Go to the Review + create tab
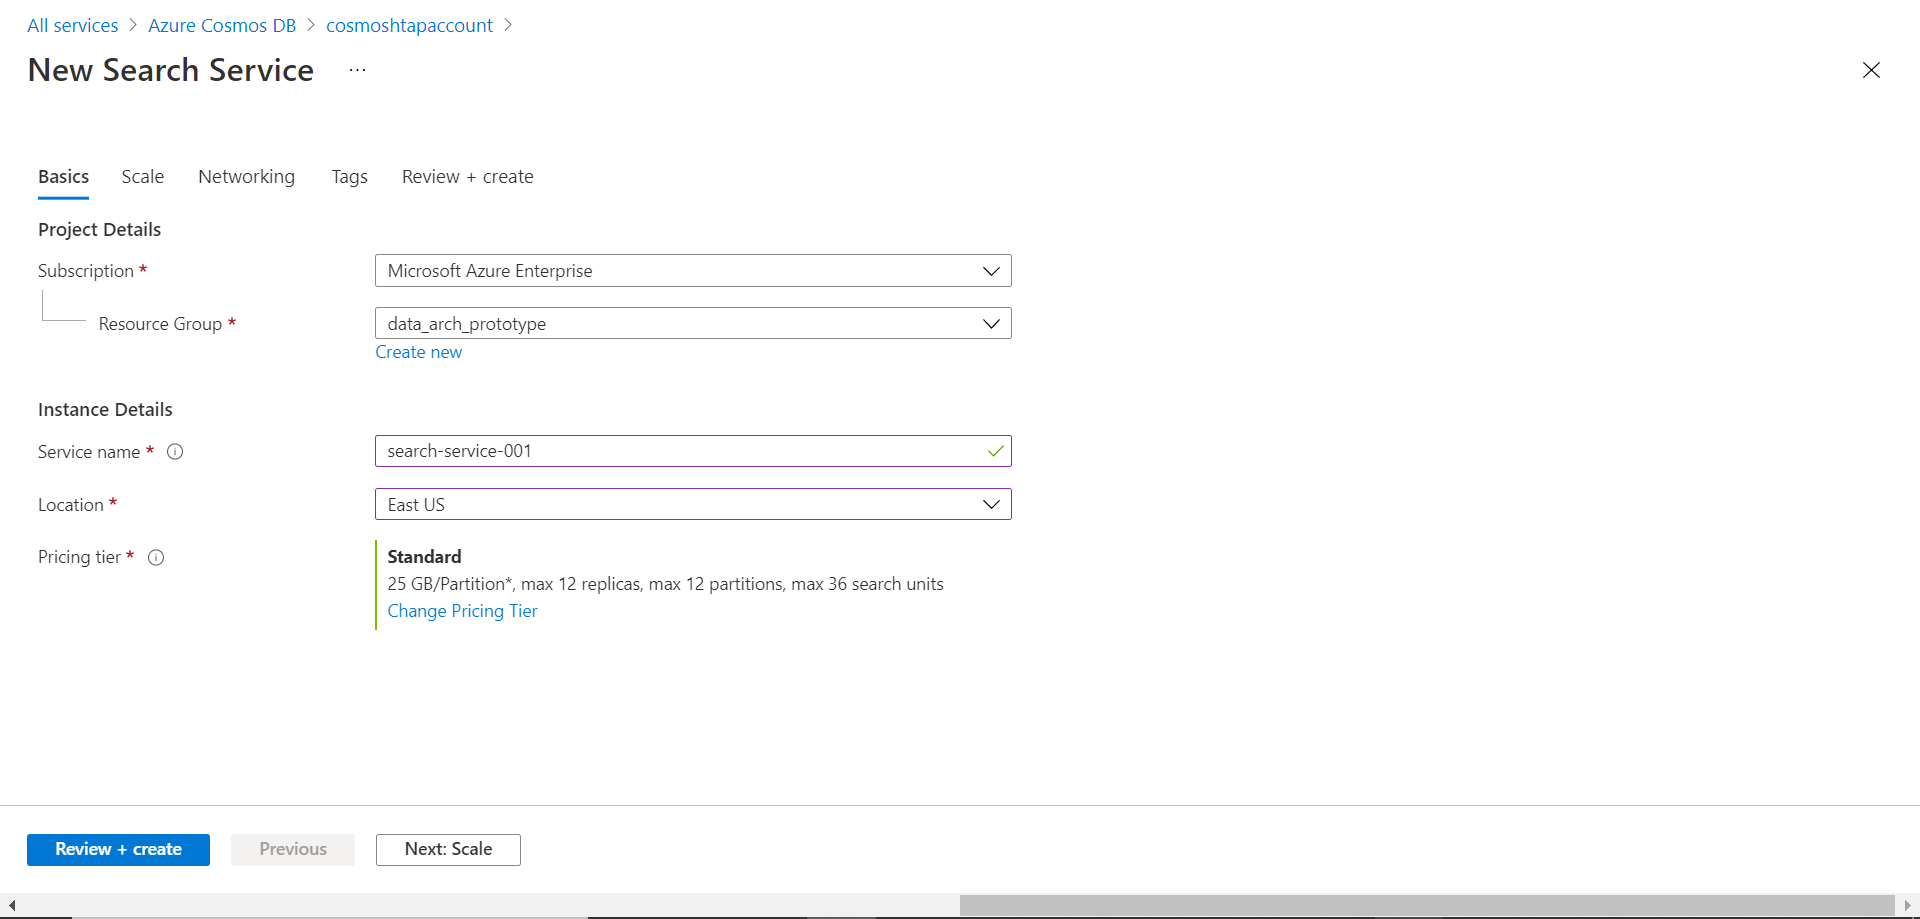1920x919 pixels. click(467, 177)
